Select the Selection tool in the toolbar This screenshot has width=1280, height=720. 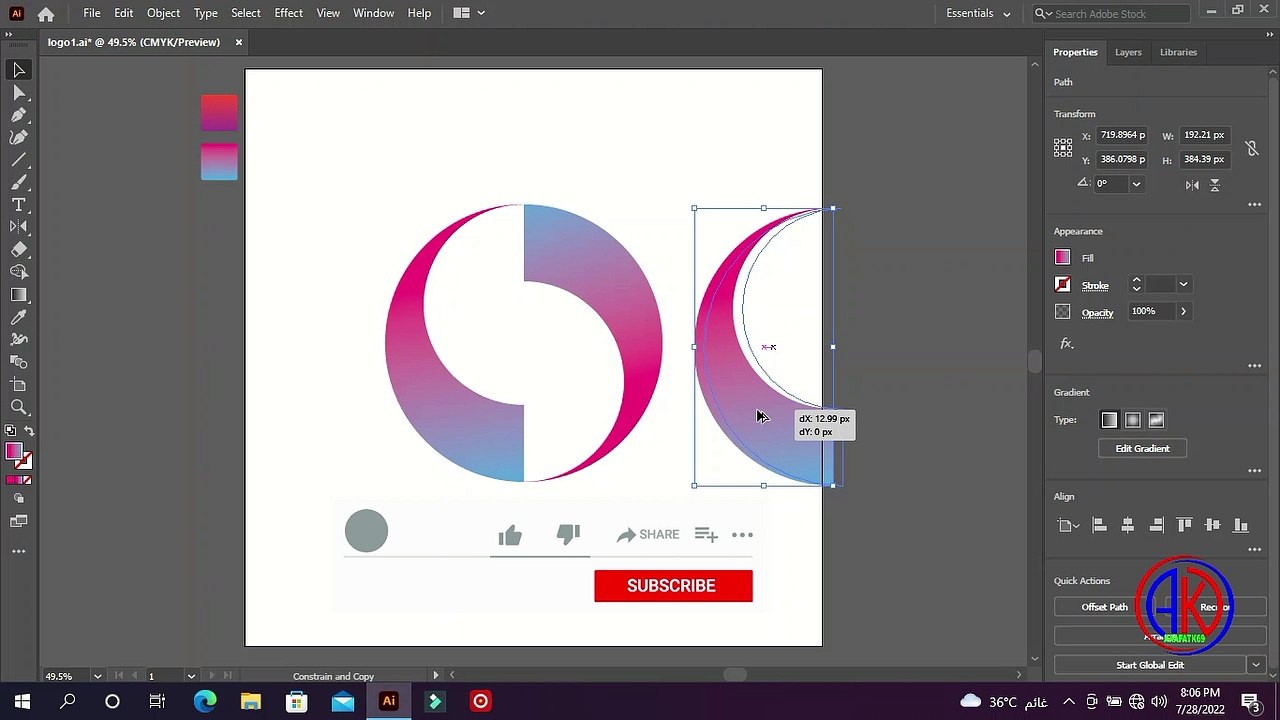[19, 70]
